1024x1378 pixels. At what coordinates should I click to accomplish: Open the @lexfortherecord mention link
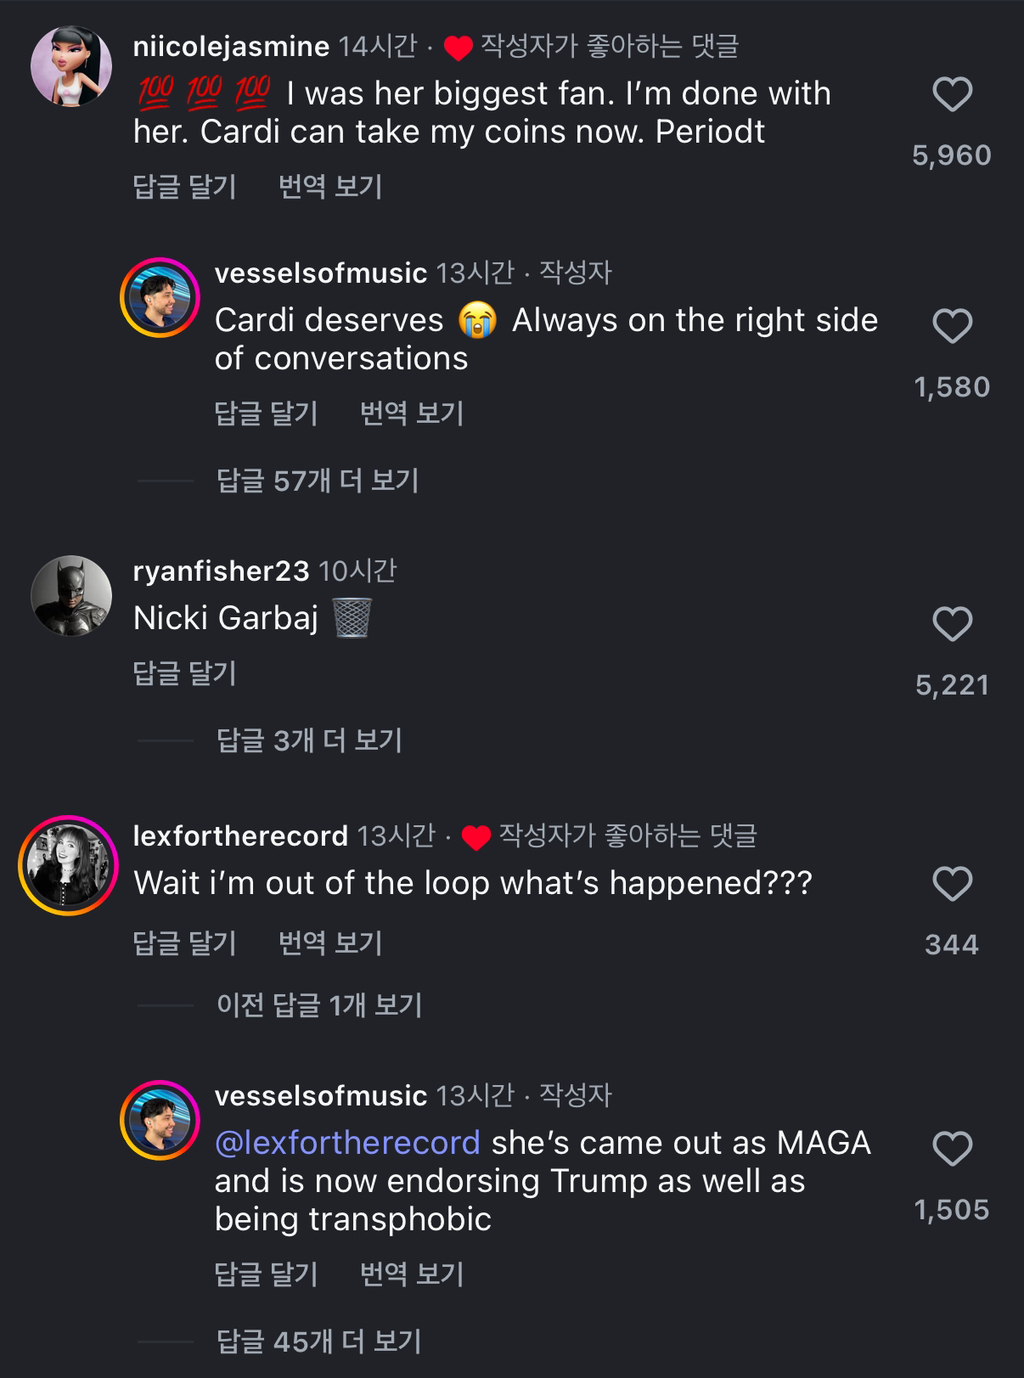point(347,1143)
